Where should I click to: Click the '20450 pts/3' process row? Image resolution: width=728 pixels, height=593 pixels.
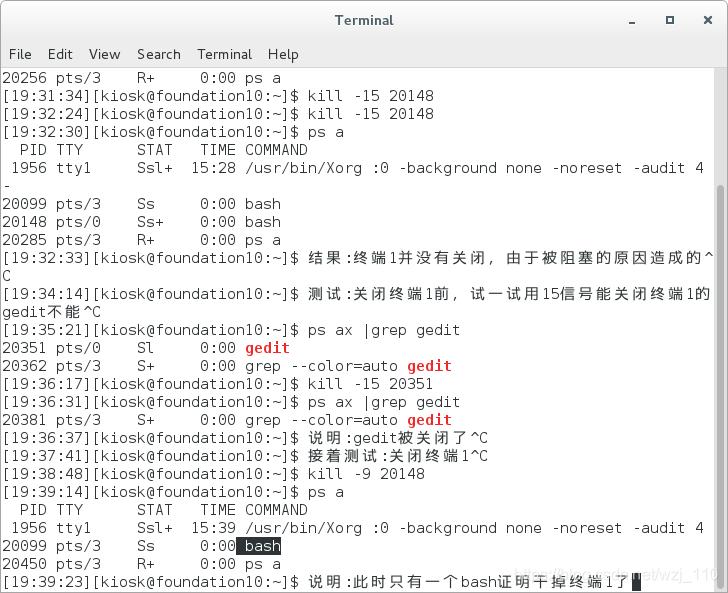tap(142, 564)
